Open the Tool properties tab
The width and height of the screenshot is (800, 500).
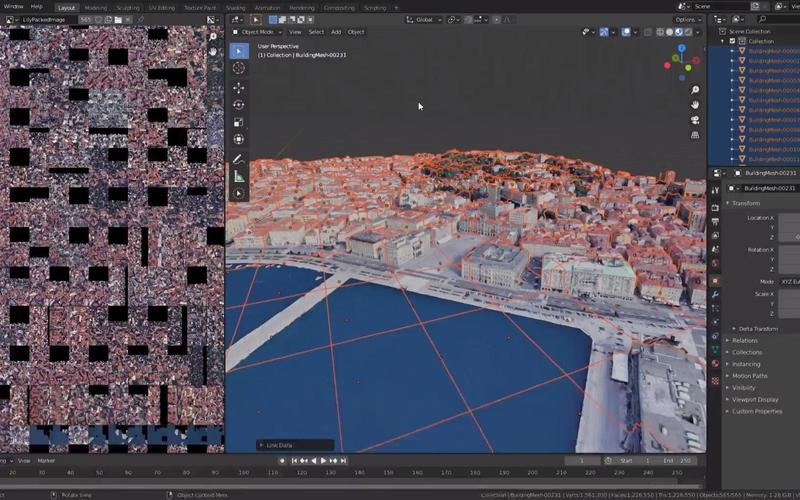(x=715, y=190)
